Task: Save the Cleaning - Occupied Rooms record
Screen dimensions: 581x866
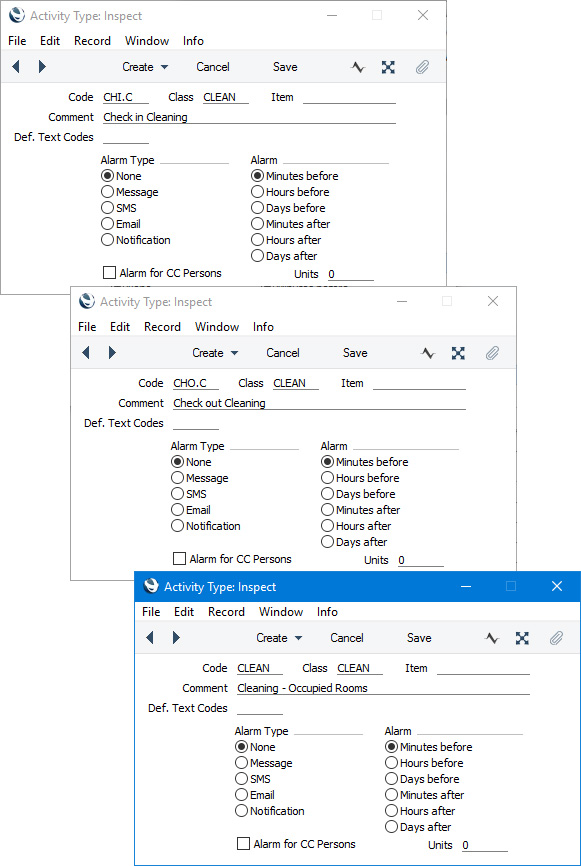Action: pyautogui.click(x=419, y=638)
